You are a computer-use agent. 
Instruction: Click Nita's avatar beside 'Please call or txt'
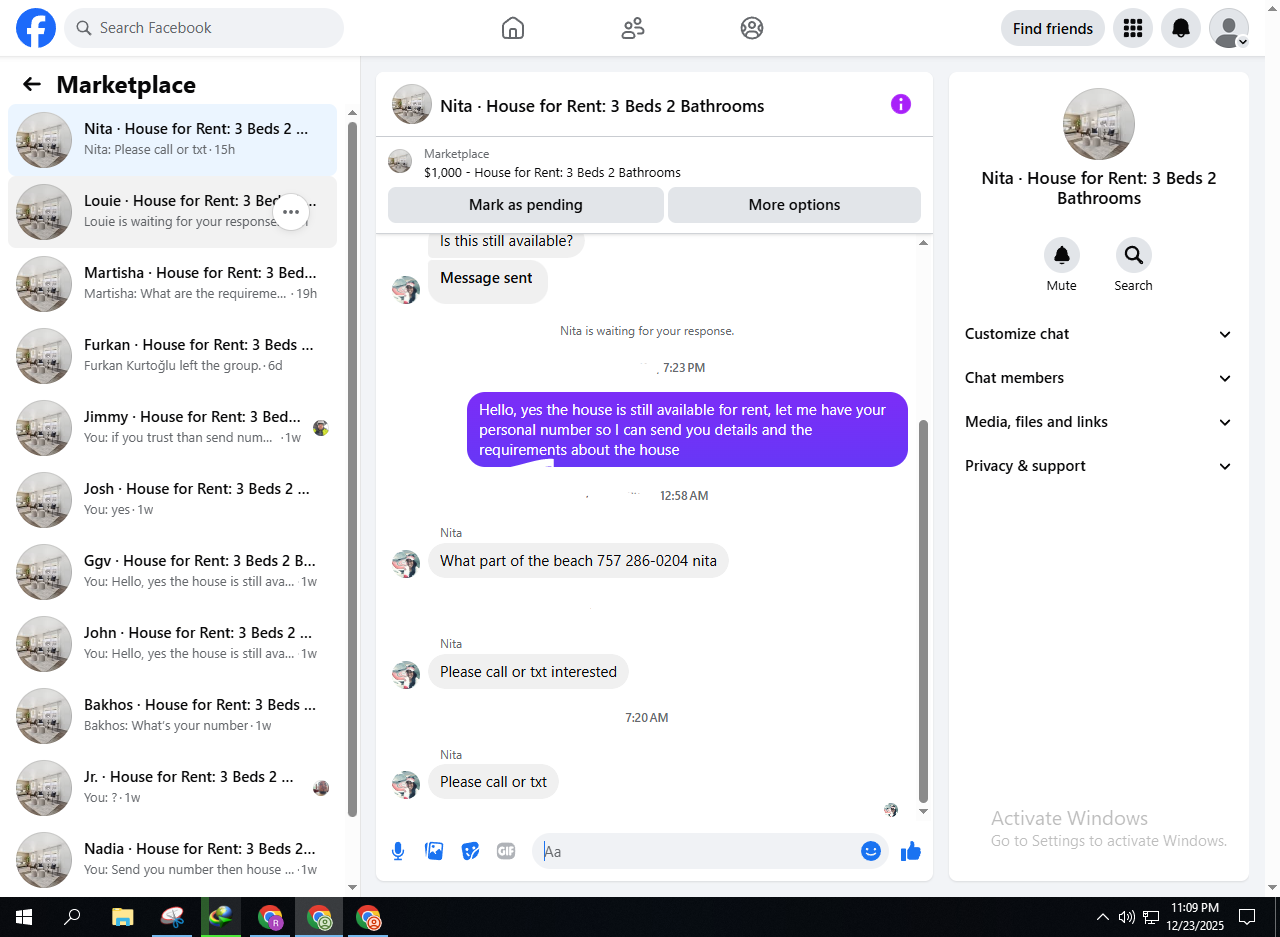[x=406, y=784]
